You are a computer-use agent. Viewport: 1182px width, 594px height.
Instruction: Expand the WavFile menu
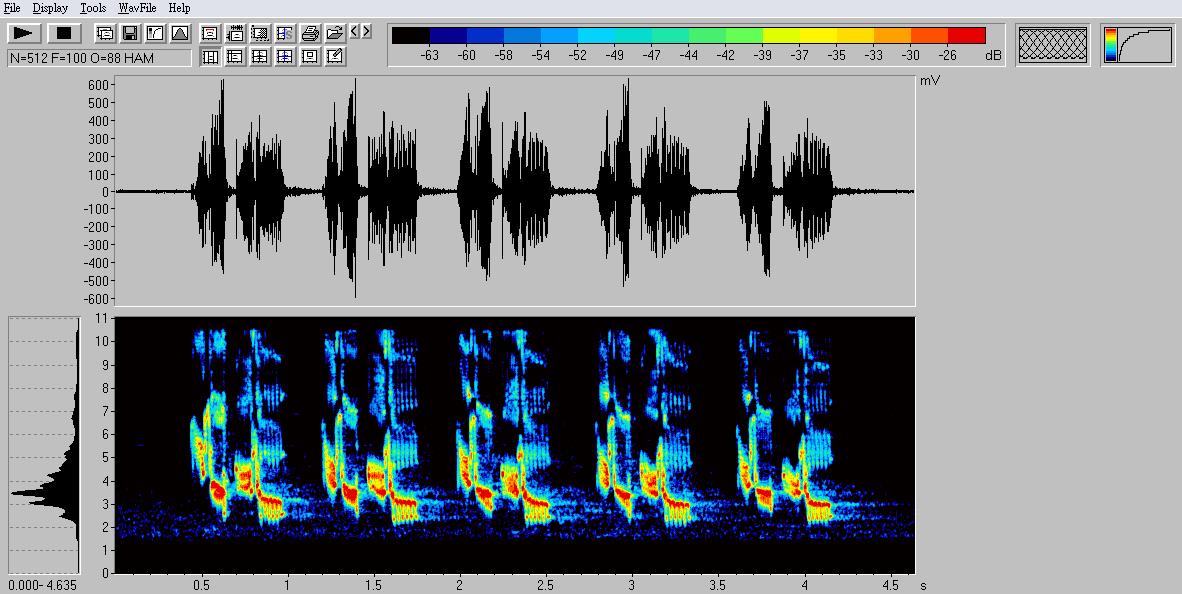[137, 8]
